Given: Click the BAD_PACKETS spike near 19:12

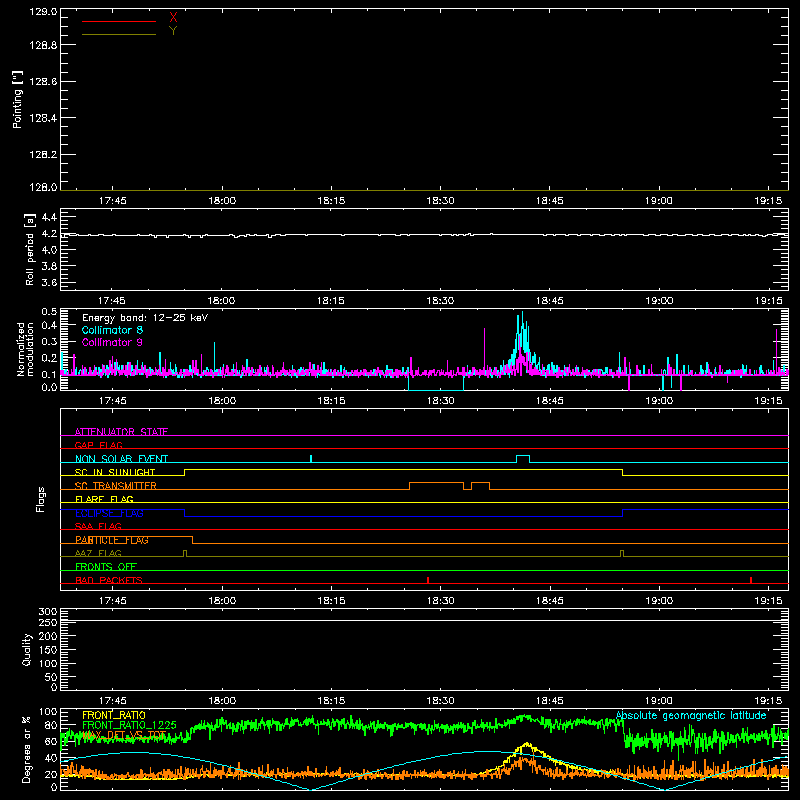Looking at the screenshot, I should click(x=751, y=580).
